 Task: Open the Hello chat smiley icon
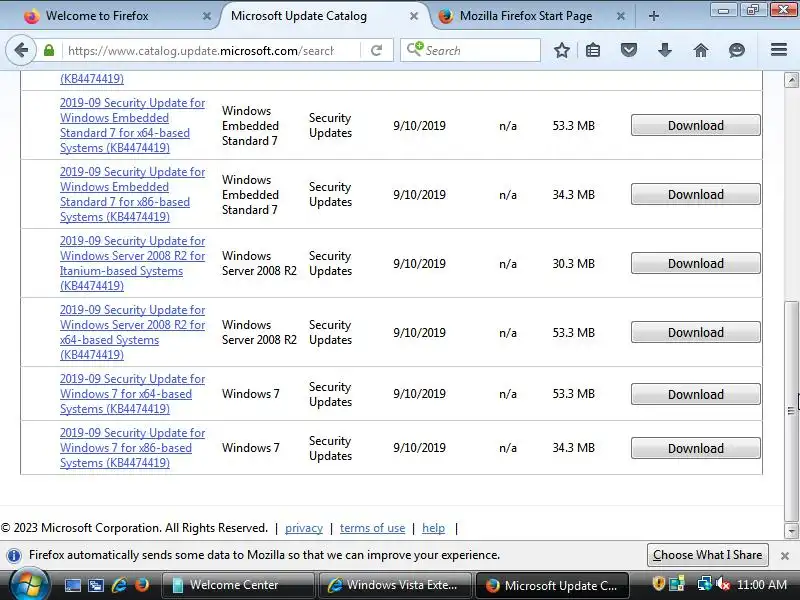pos(737,51)
